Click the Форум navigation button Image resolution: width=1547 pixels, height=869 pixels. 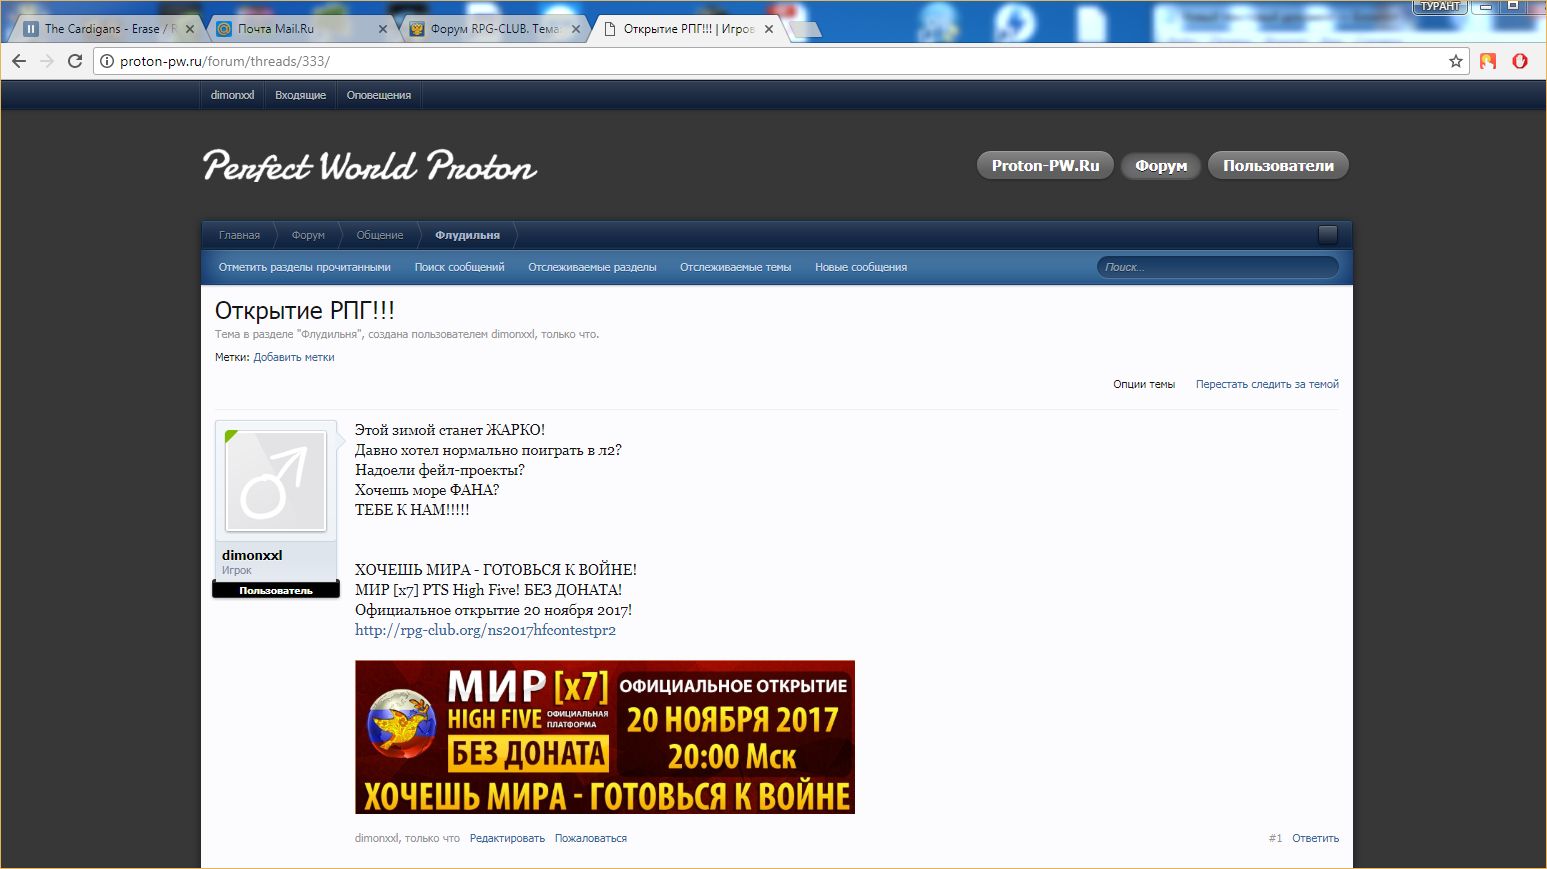(1161, 166)
